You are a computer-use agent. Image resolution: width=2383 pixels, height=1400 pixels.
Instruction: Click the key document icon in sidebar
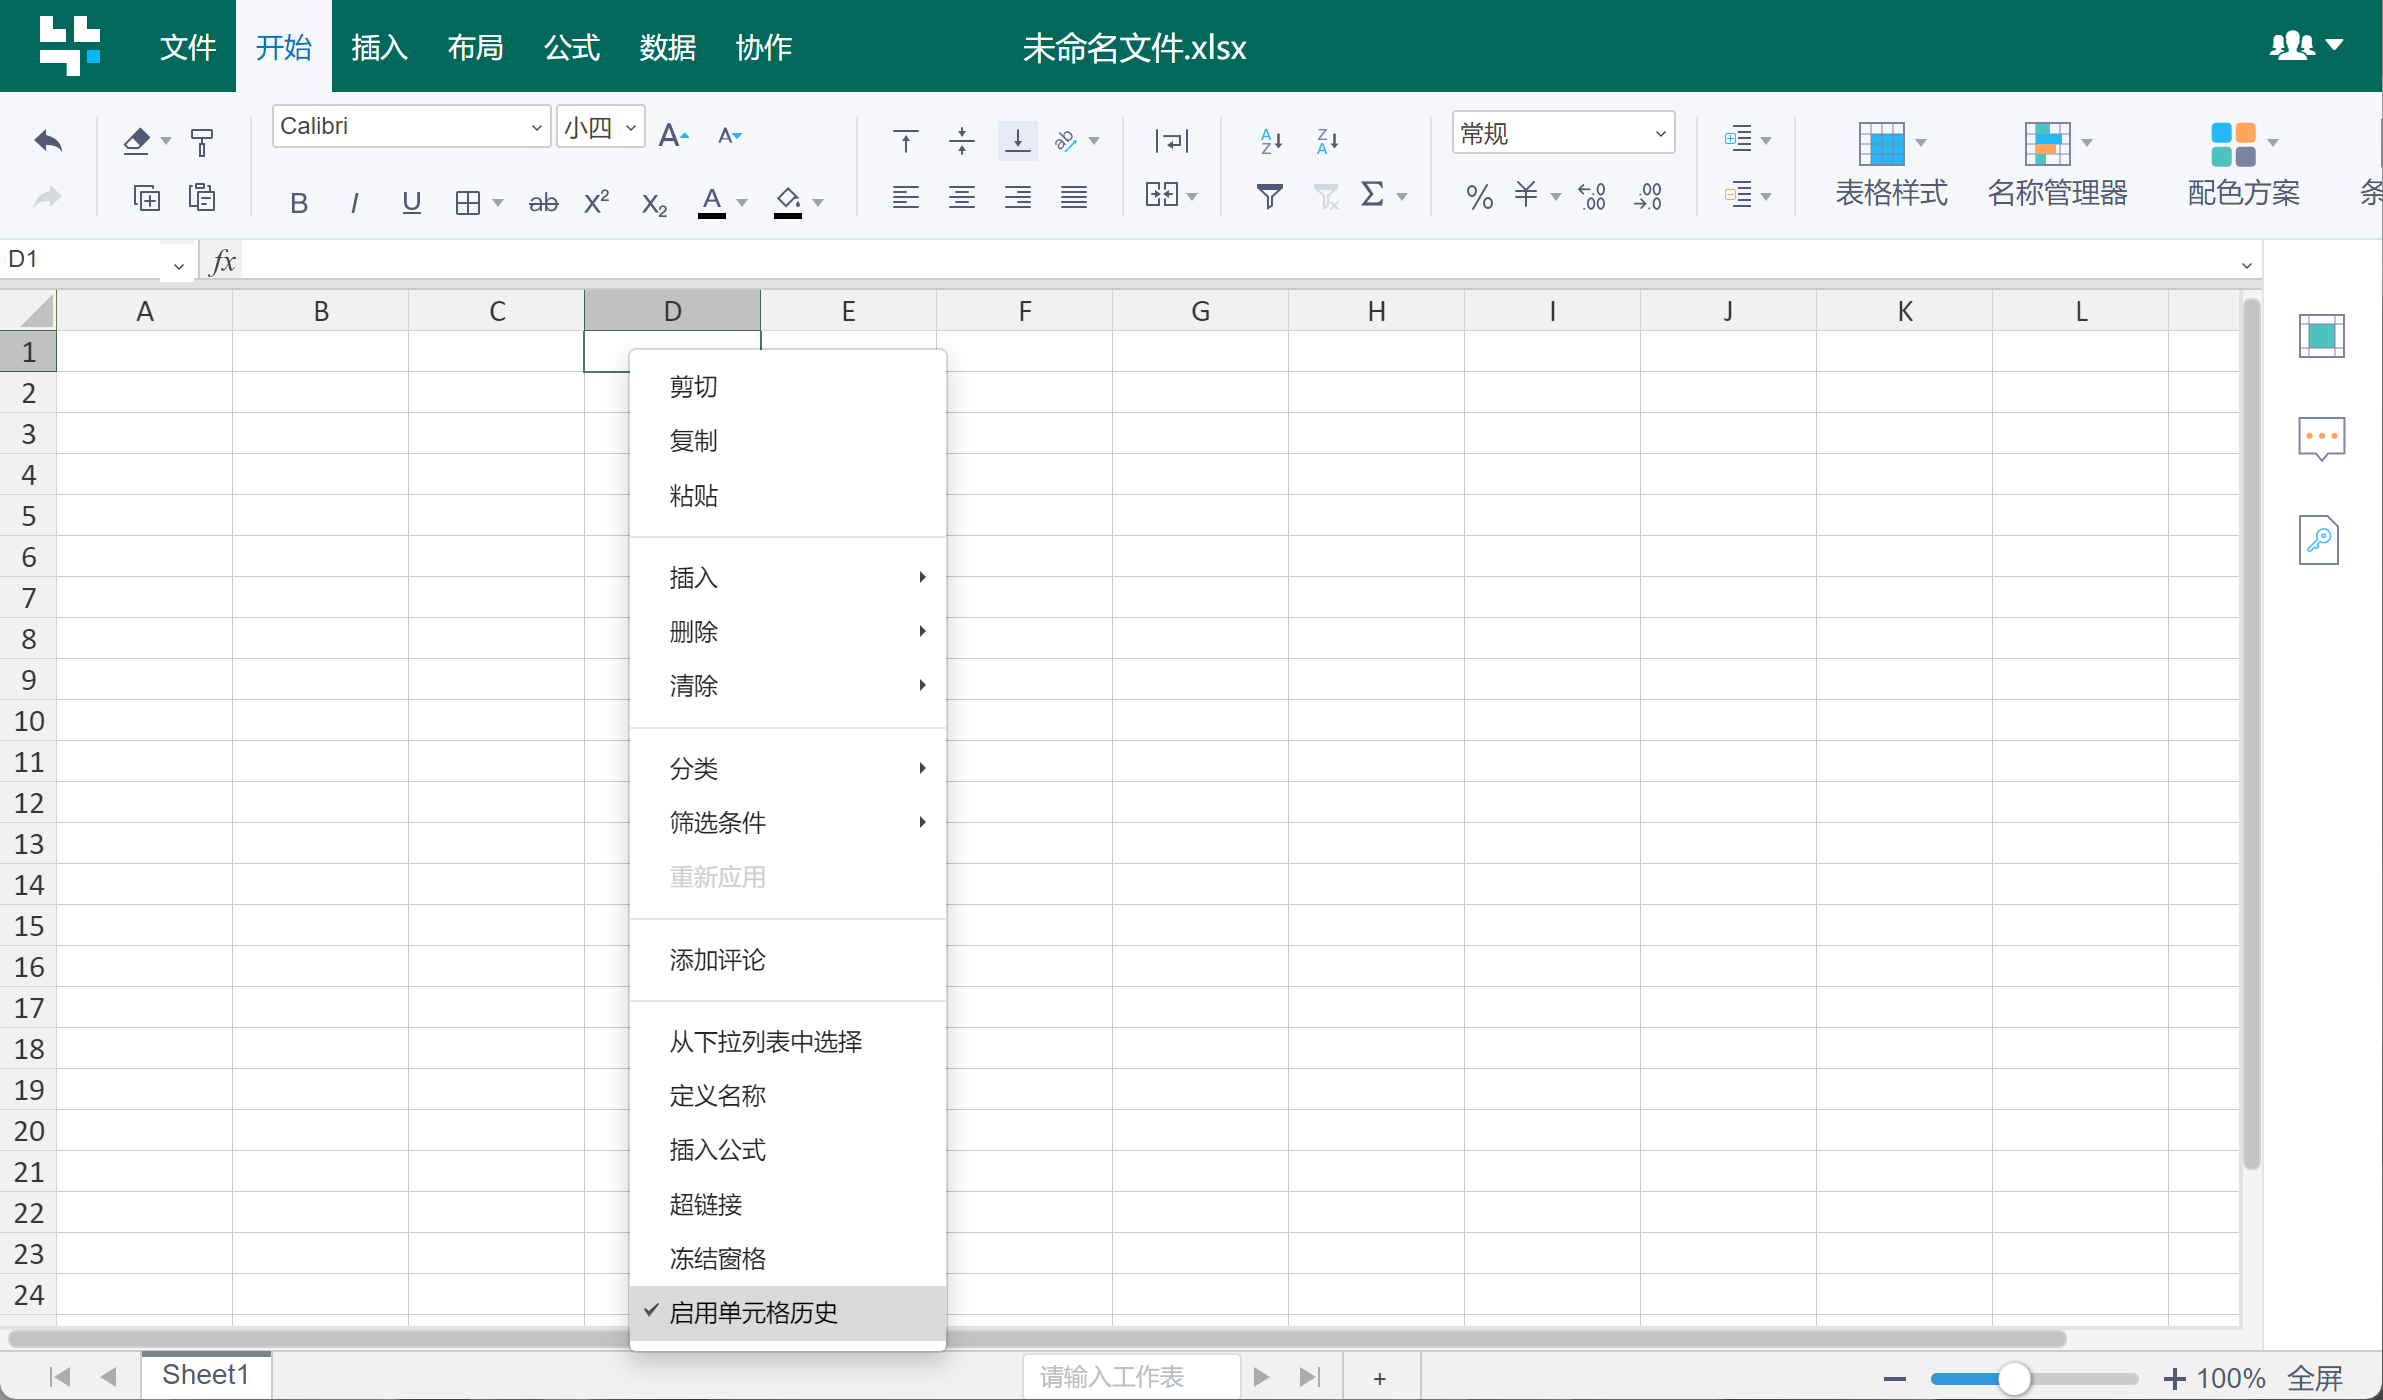[x=2319, y=540]
